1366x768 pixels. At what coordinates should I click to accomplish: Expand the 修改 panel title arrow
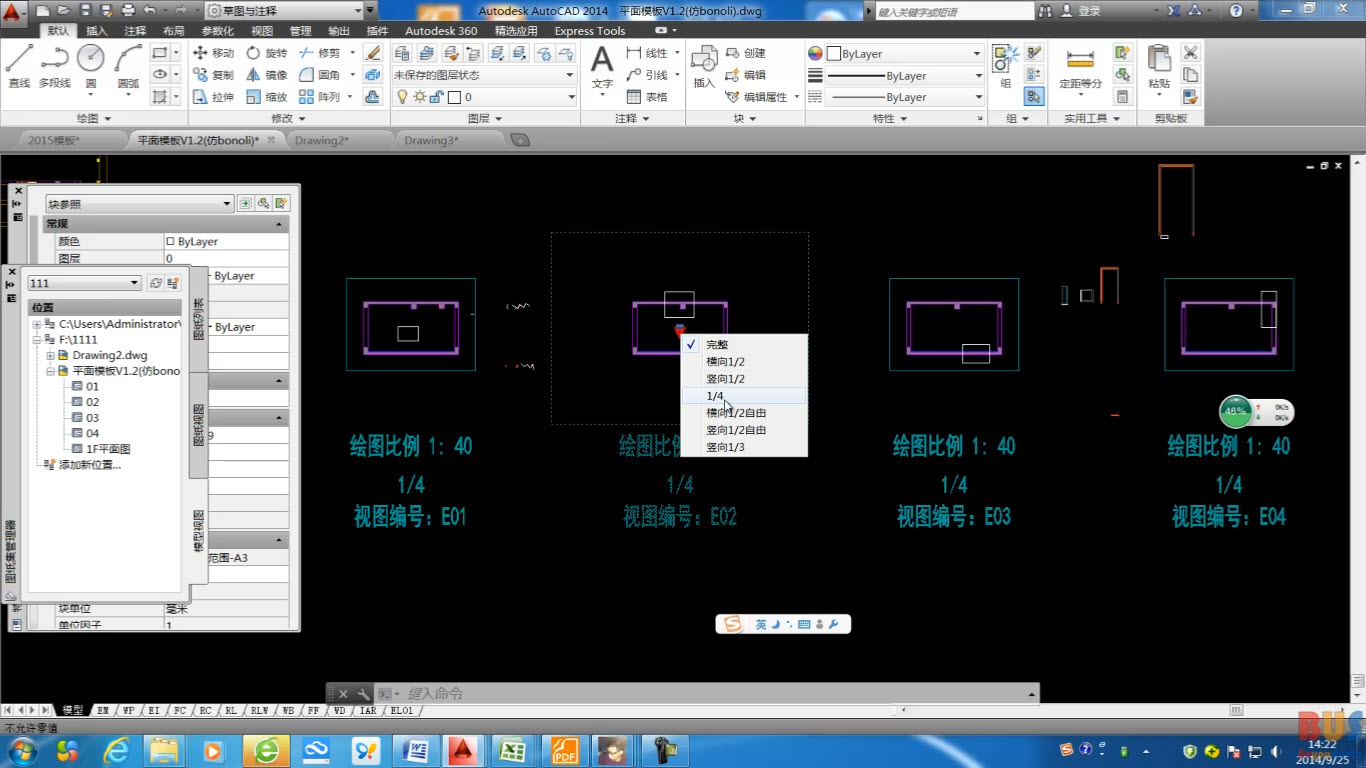click(x=302, y=118)
